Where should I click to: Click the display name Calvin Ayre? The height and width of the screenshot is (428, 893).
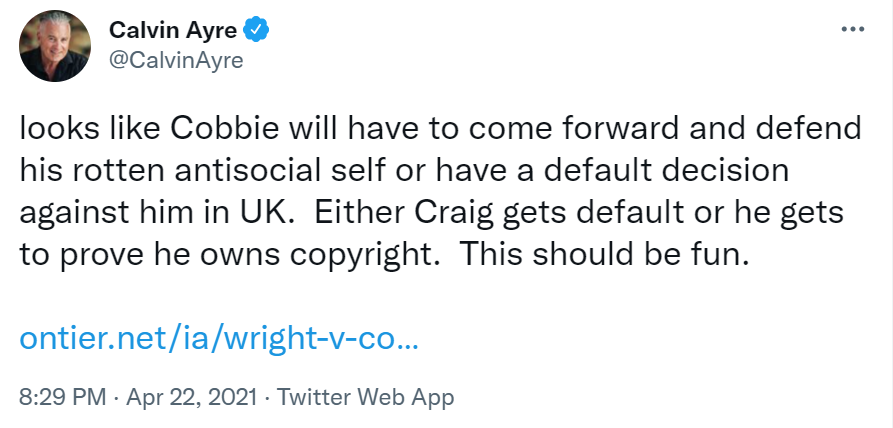pos(173,30)
